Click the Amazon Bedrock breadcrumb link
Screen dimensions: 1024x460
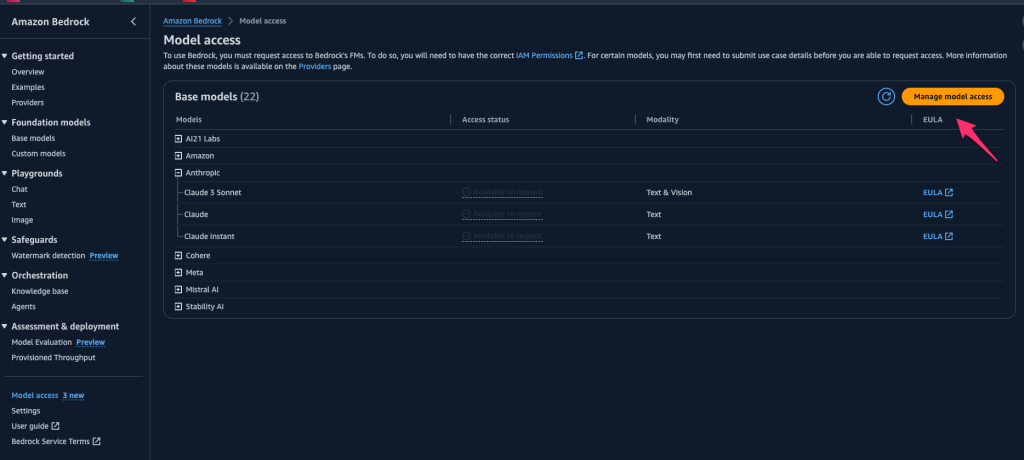click(192, 21)
